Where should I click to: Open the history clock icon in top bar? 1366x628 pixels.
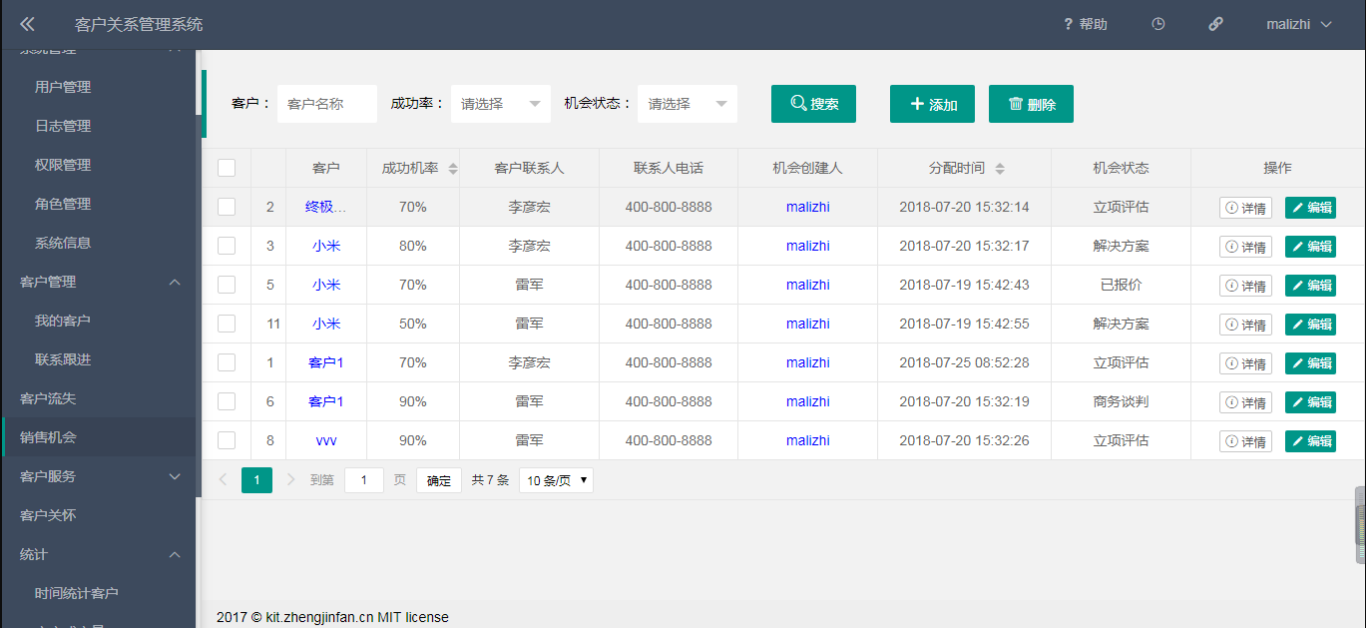1157,23
